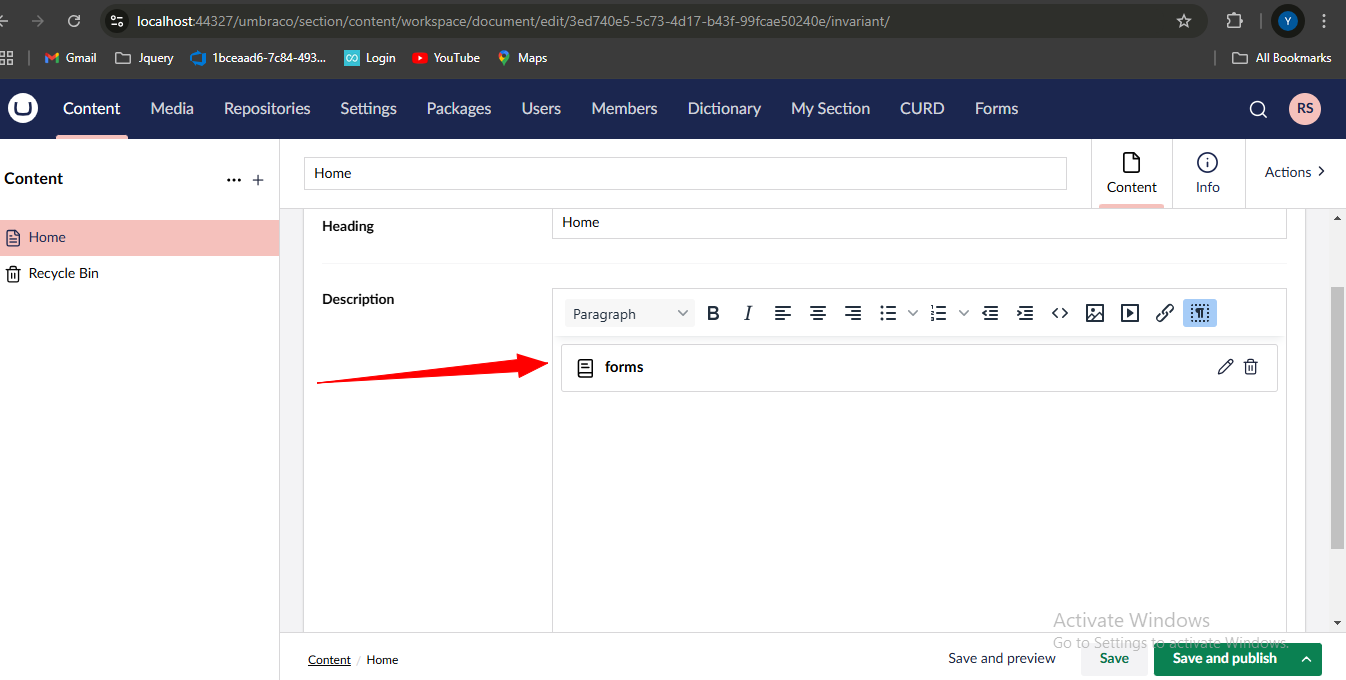Open browser extensions puzzle icon
Screen dimensions: 1346x680
[x=1234, y=21]
